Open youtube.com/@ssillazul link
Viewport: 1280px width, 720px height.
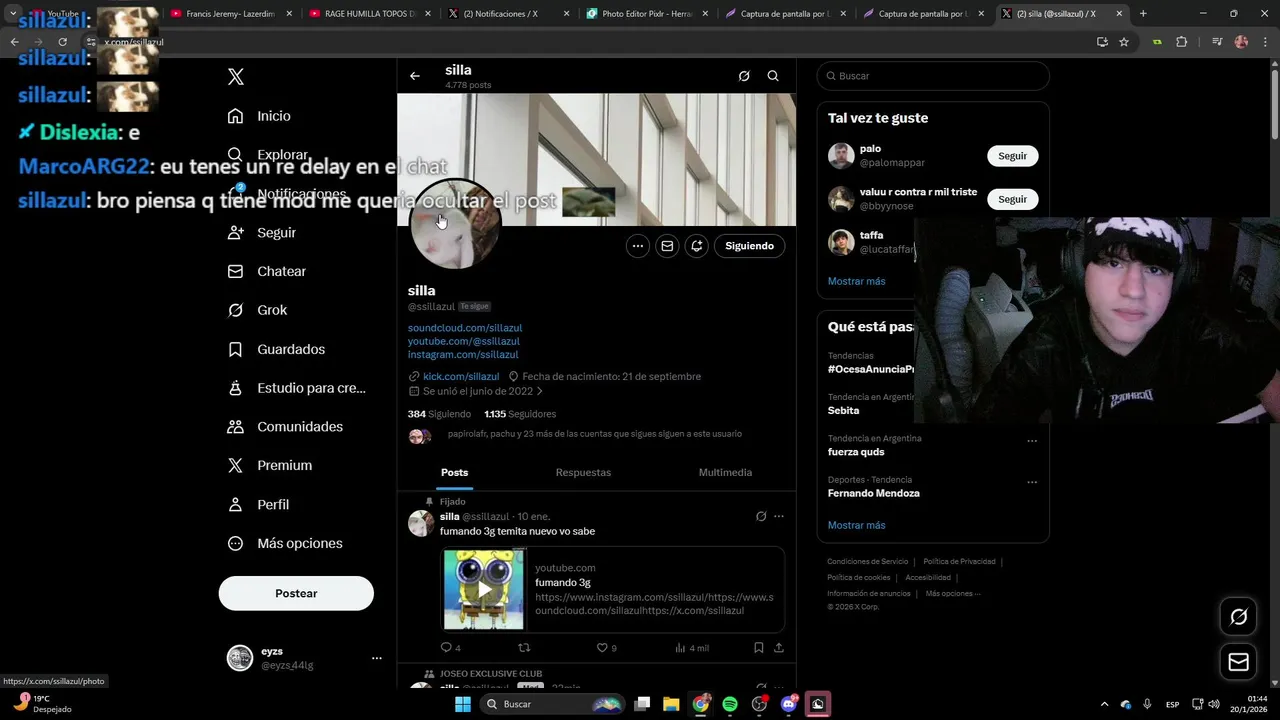[x=464, y=341]
